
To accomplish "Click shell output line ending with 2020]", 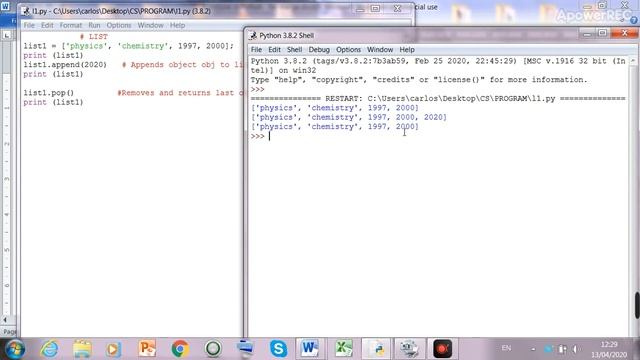I will [x=349, y=118].
